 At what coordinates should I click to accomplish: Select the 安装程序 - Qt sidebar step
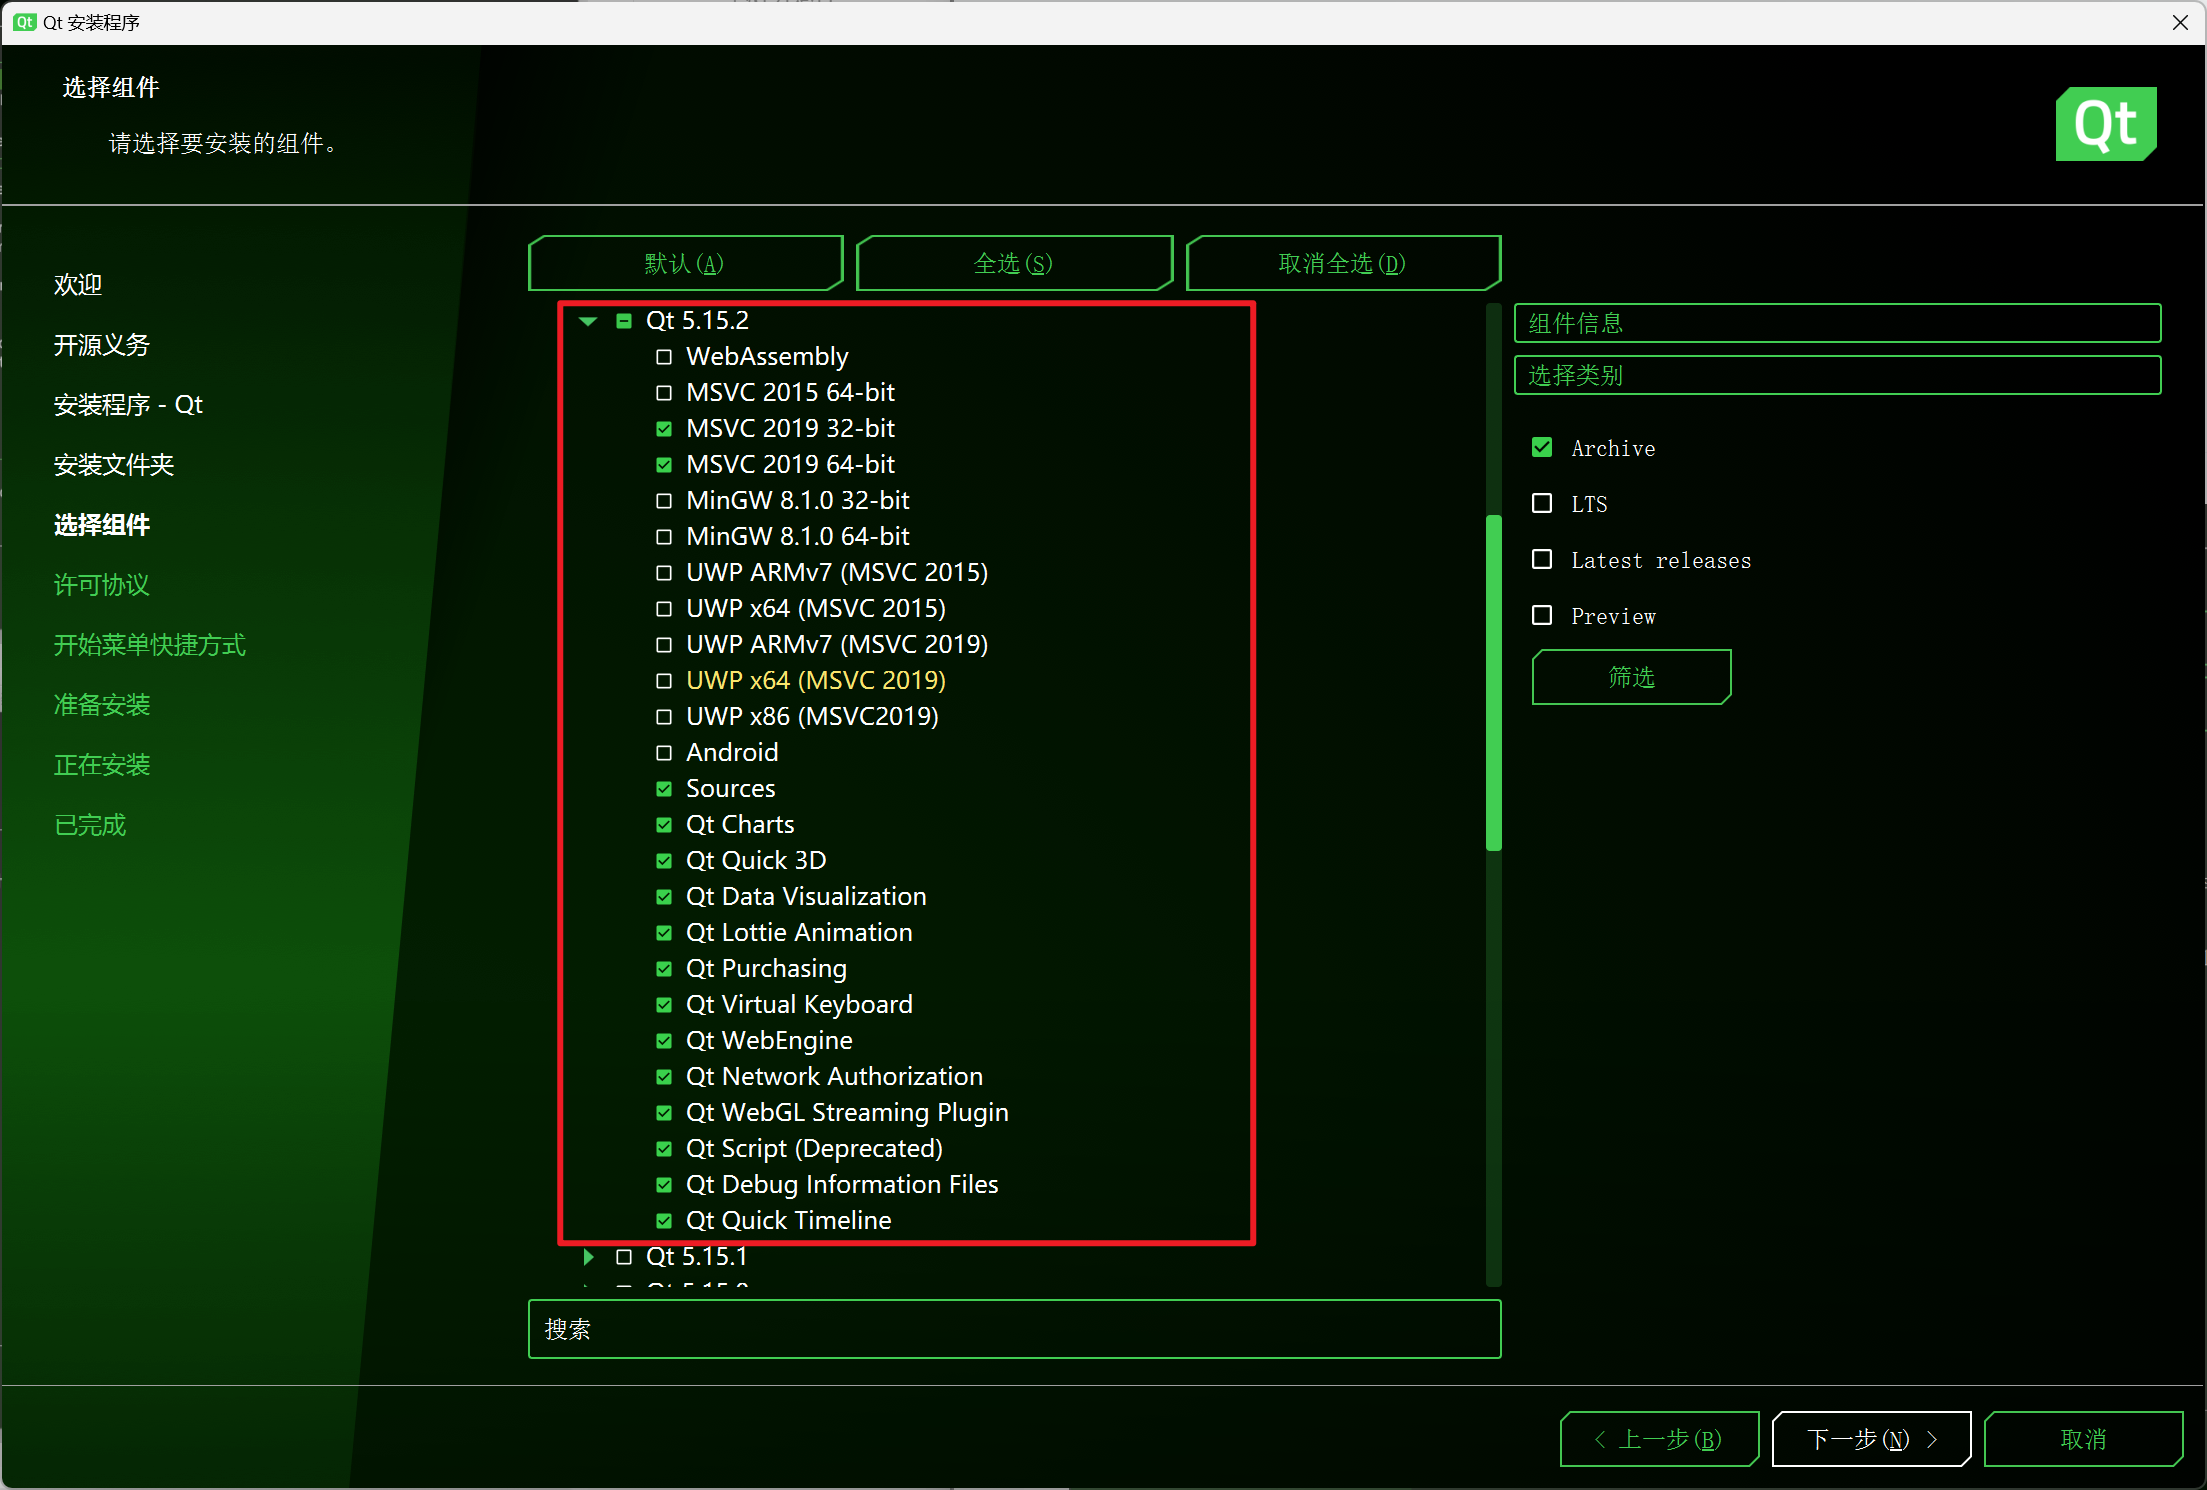pyautogui.click(x=128, y=405)
